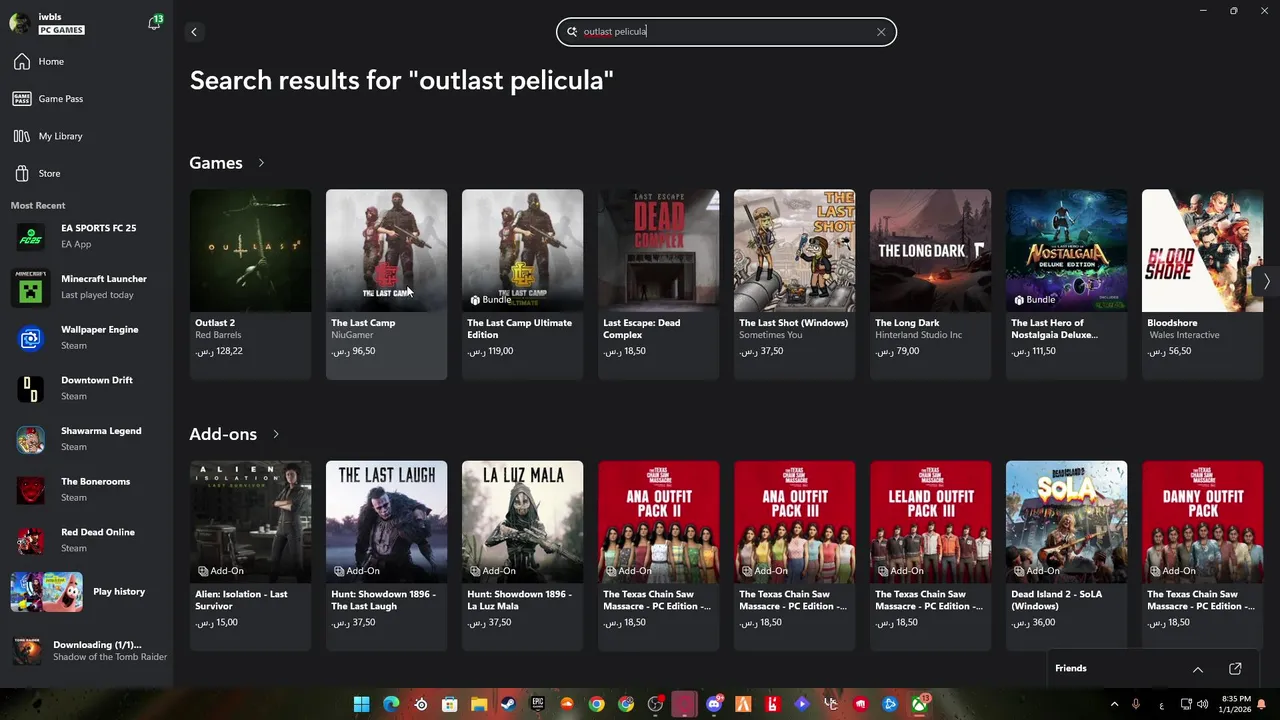
Task: Go back using the back arrow button
Action: click(194, 32)
